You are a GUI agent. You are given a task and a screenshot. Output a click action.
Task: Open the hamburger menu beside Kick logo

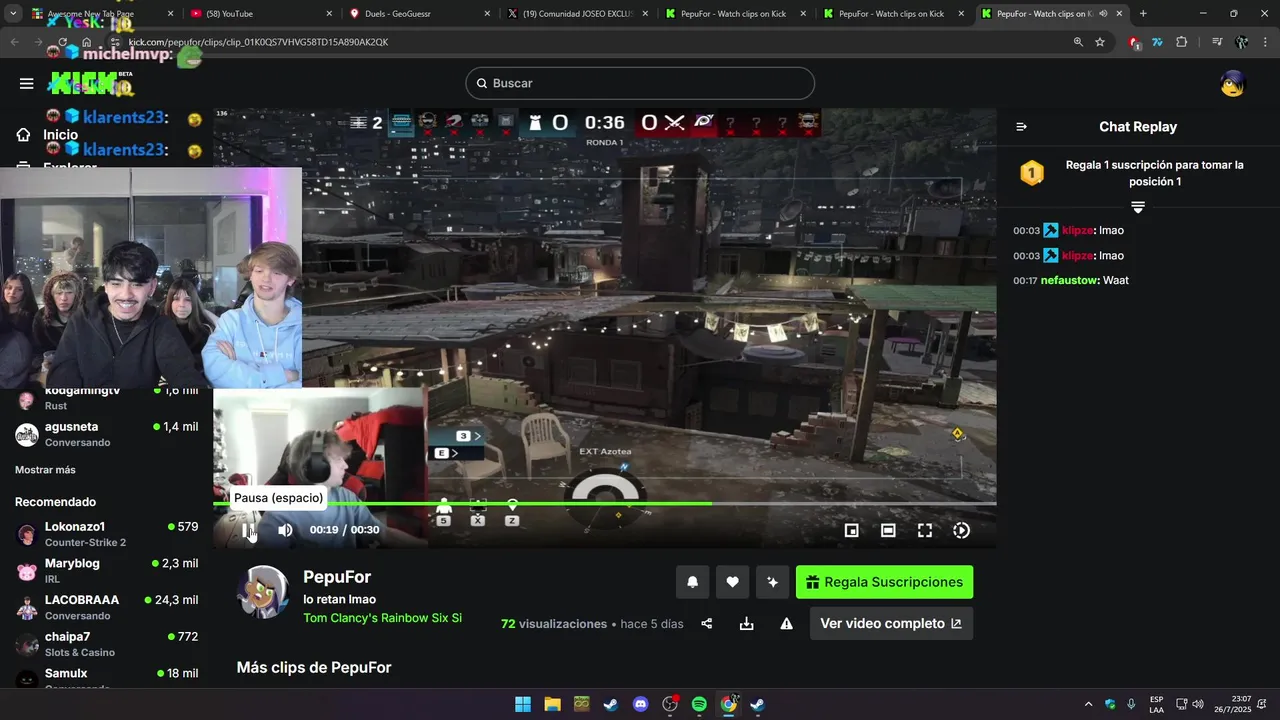[26, 83]
